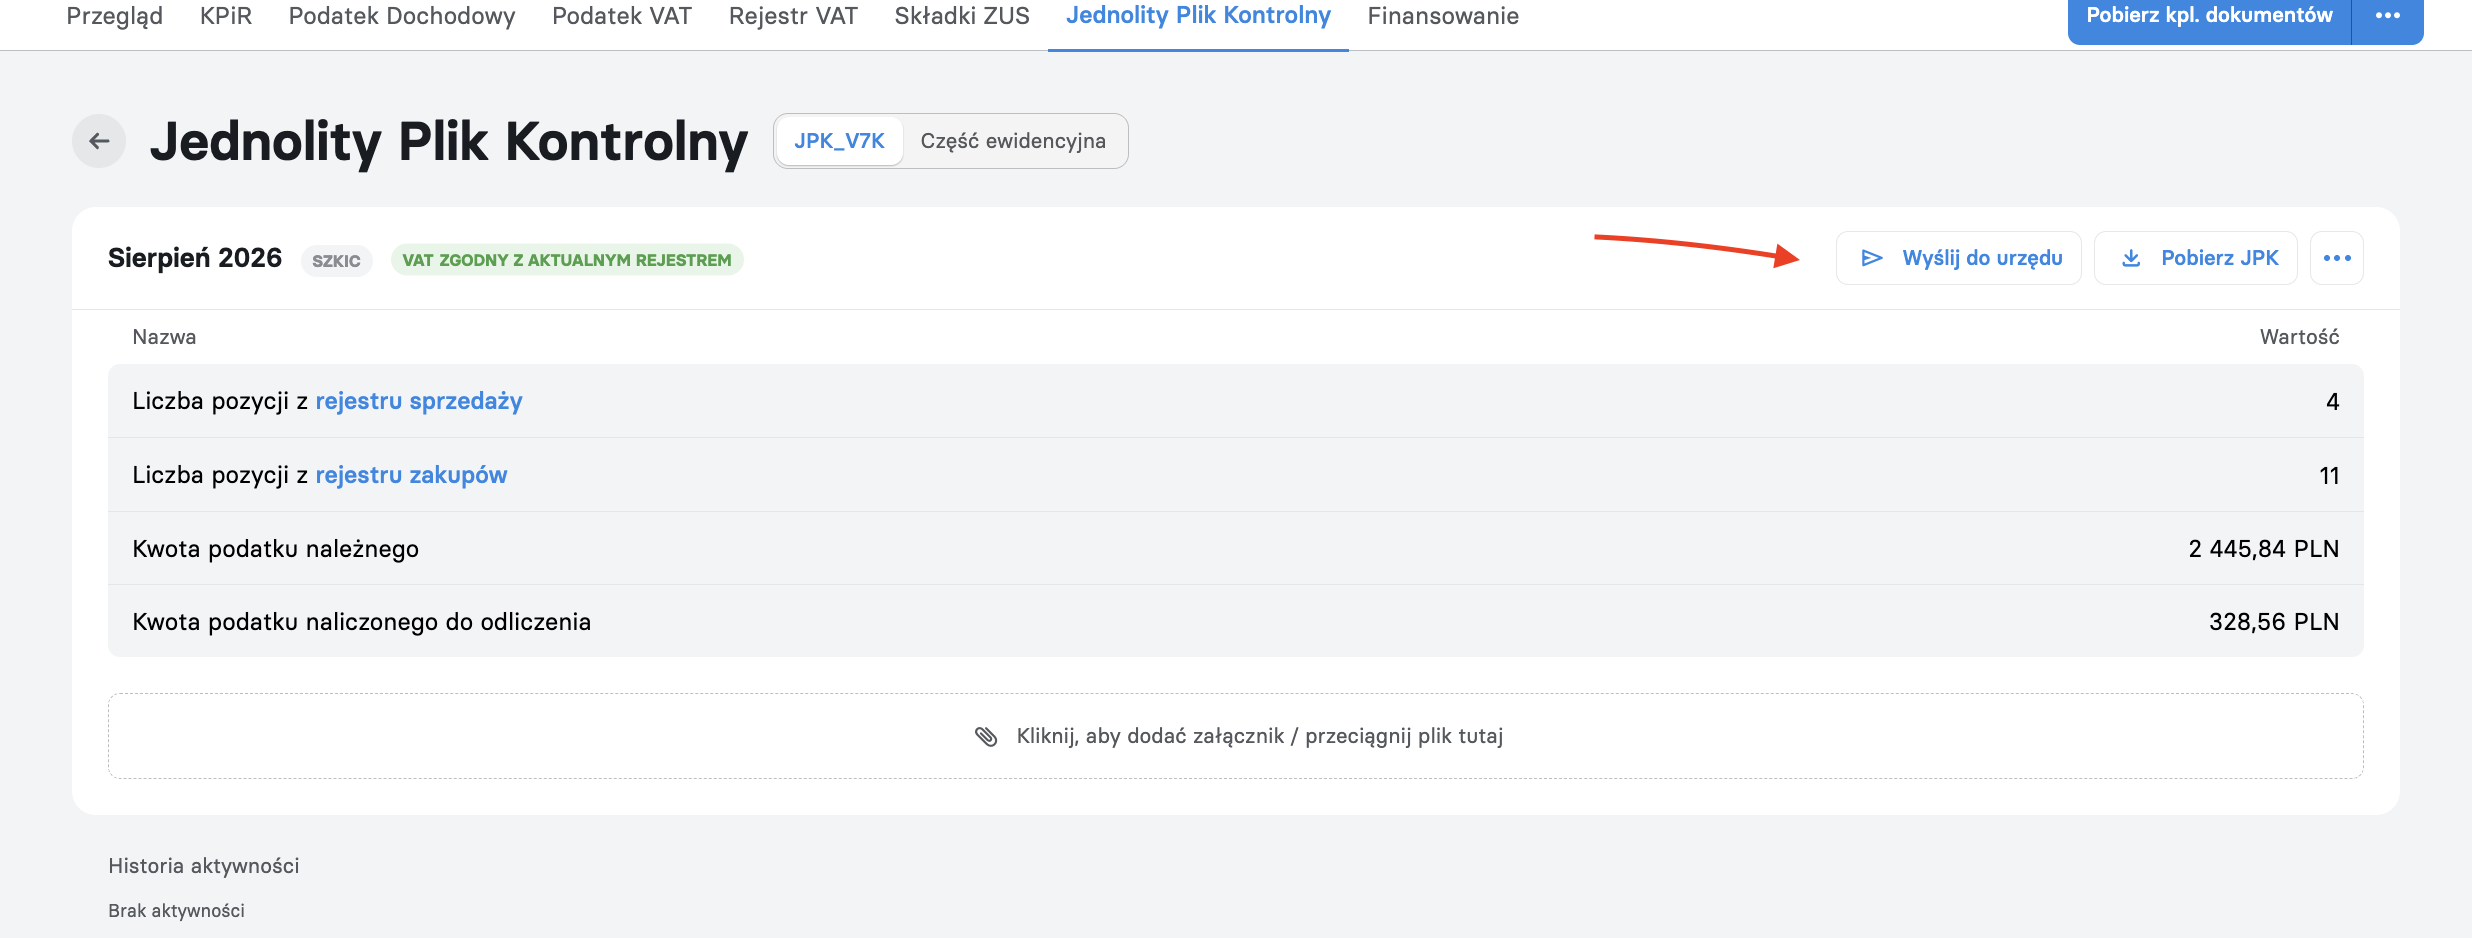Click the back arrow beside page title
Screen dimensions: 2472x938
(99, 141)
